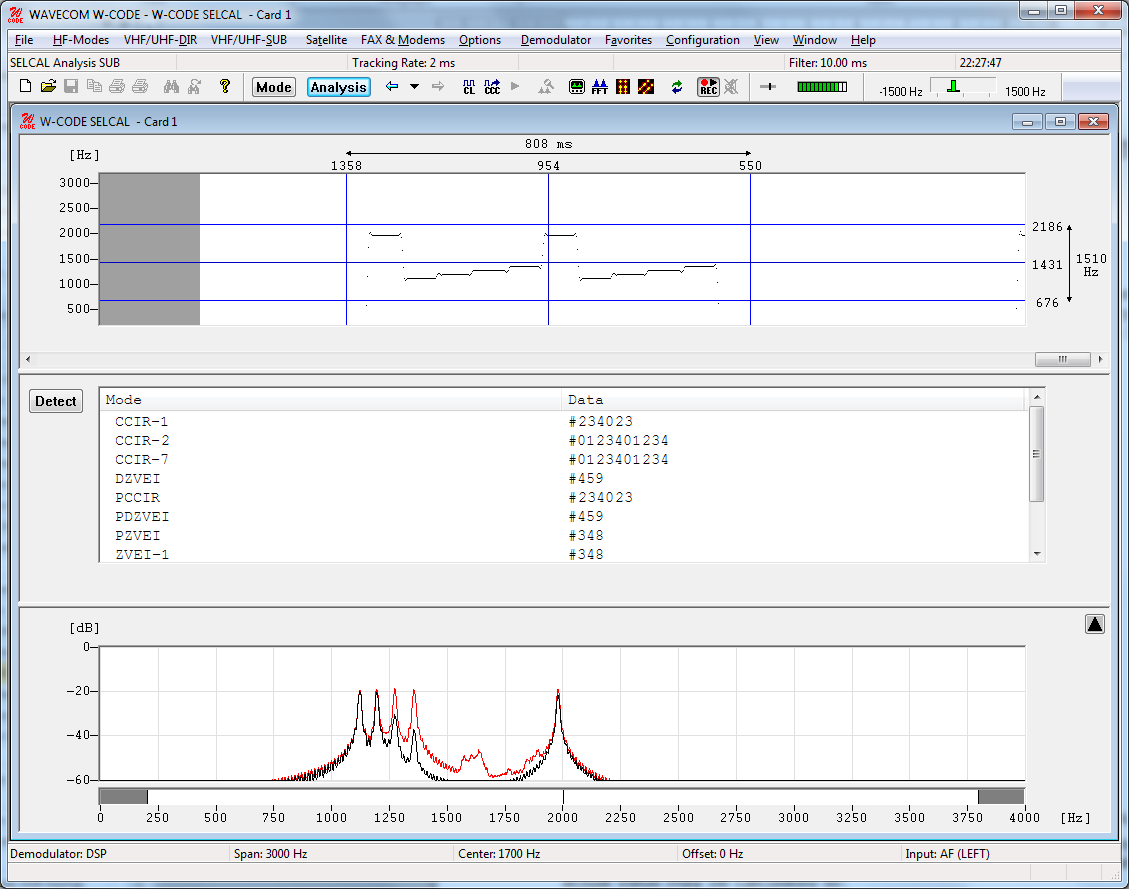Click the Copy icon in toolbar

pyautogui.click(x=94, y=86)
